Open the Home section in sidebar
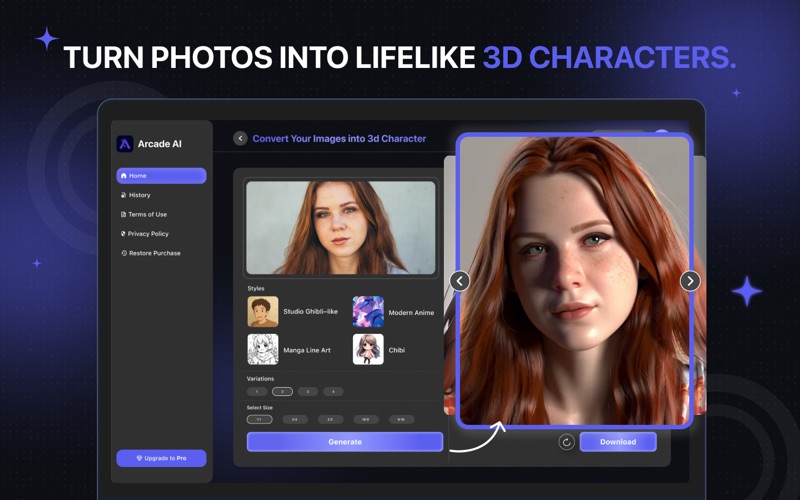The image size is (800, 500). pos(161,176)
